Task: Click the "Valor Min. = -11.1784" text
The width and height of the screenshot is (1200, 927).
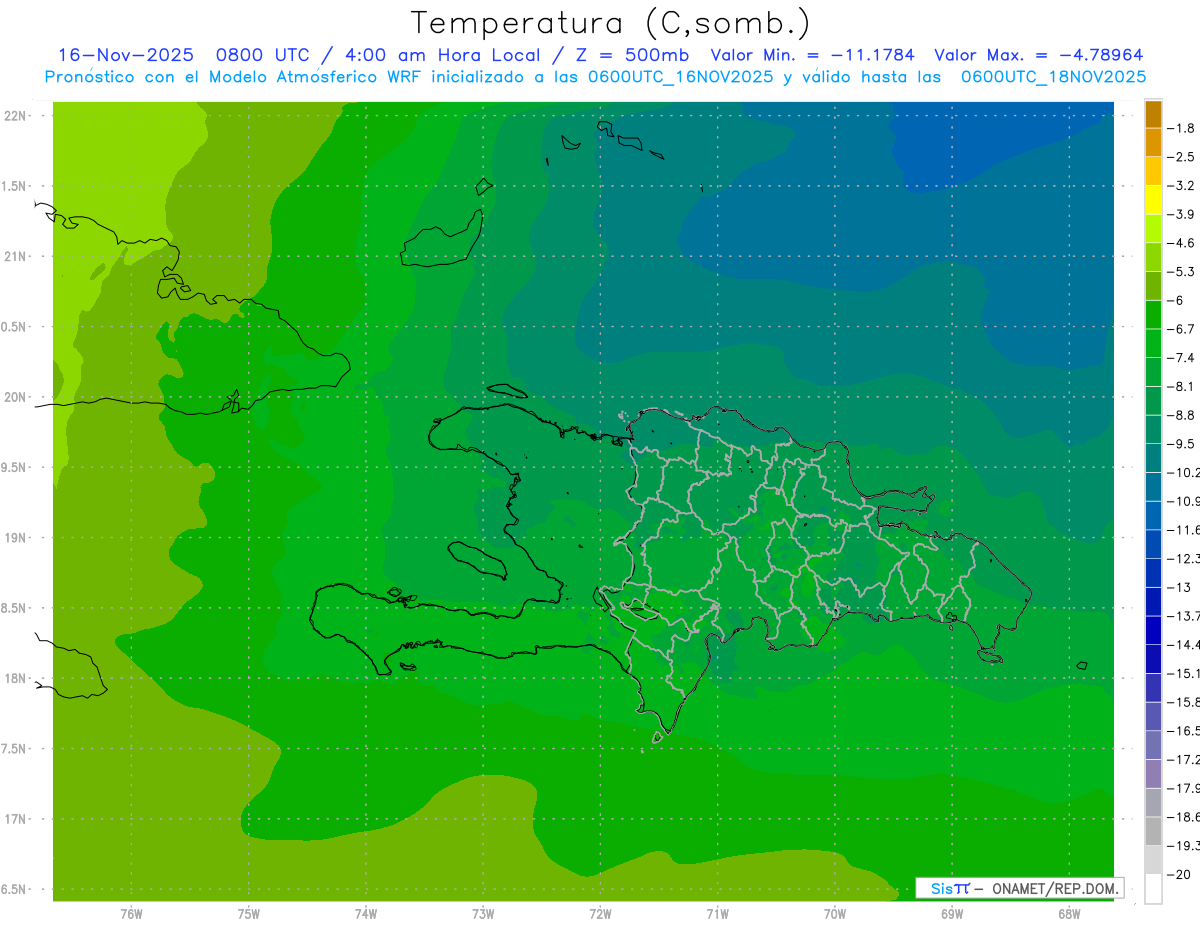Action: pos(812,55)
